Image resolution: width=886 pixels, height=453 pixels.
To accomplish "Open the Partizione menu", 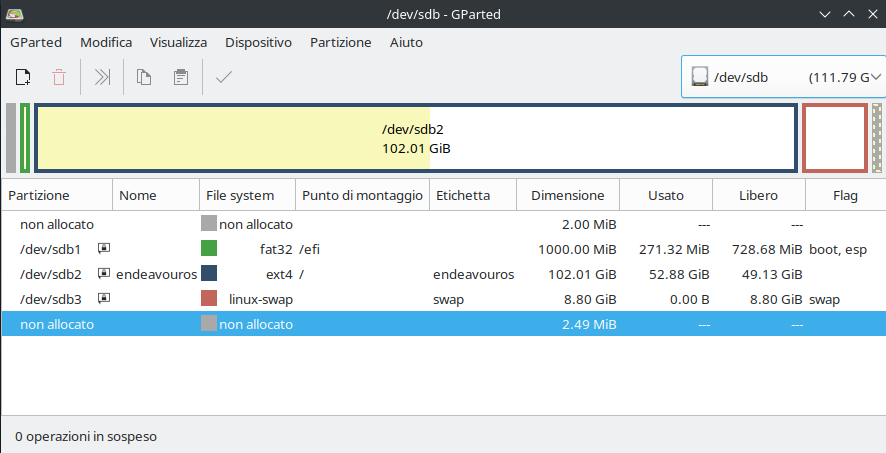I will coord(341,42).
